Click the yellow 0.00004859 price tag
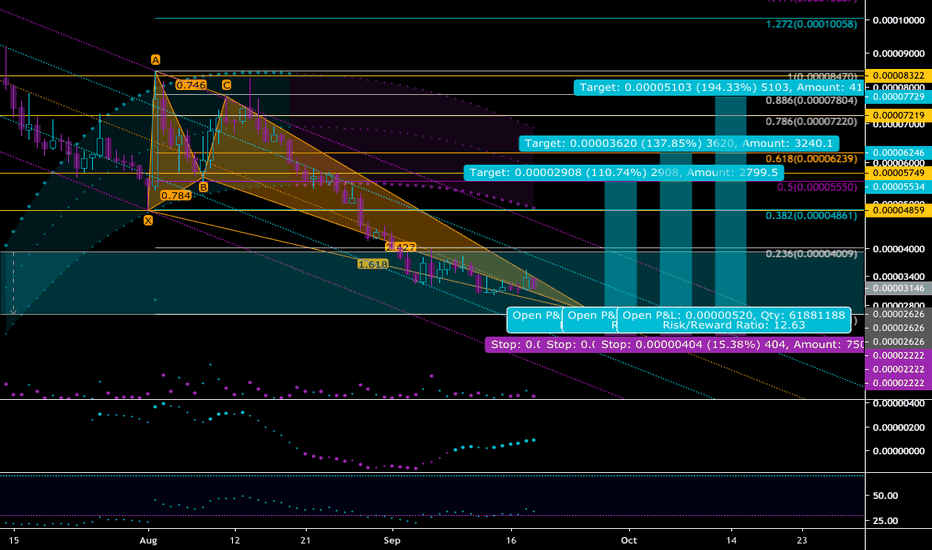 899,210
